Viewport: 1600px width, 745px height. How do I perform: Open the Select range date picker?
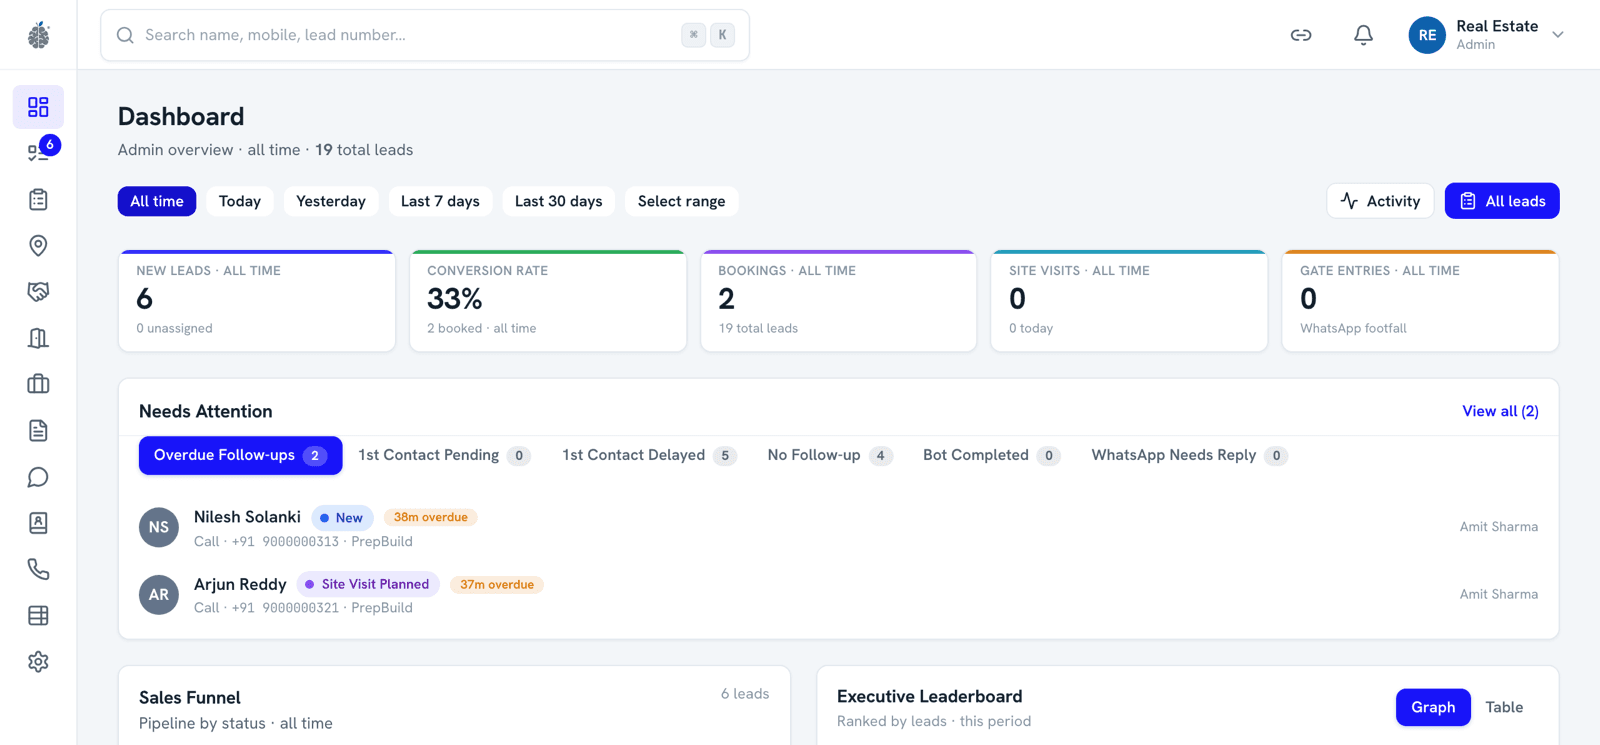point(682,201)
